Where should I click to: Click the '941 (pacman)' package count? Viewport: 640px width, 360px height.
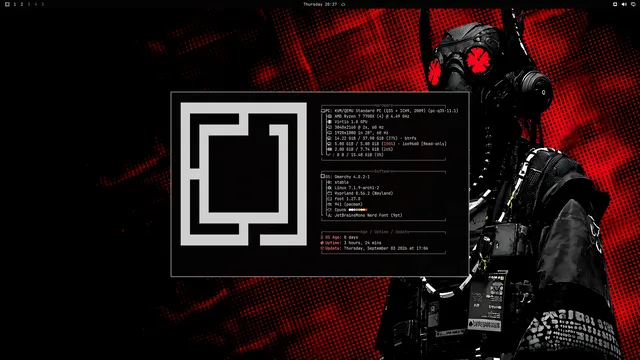pos(349,204)
